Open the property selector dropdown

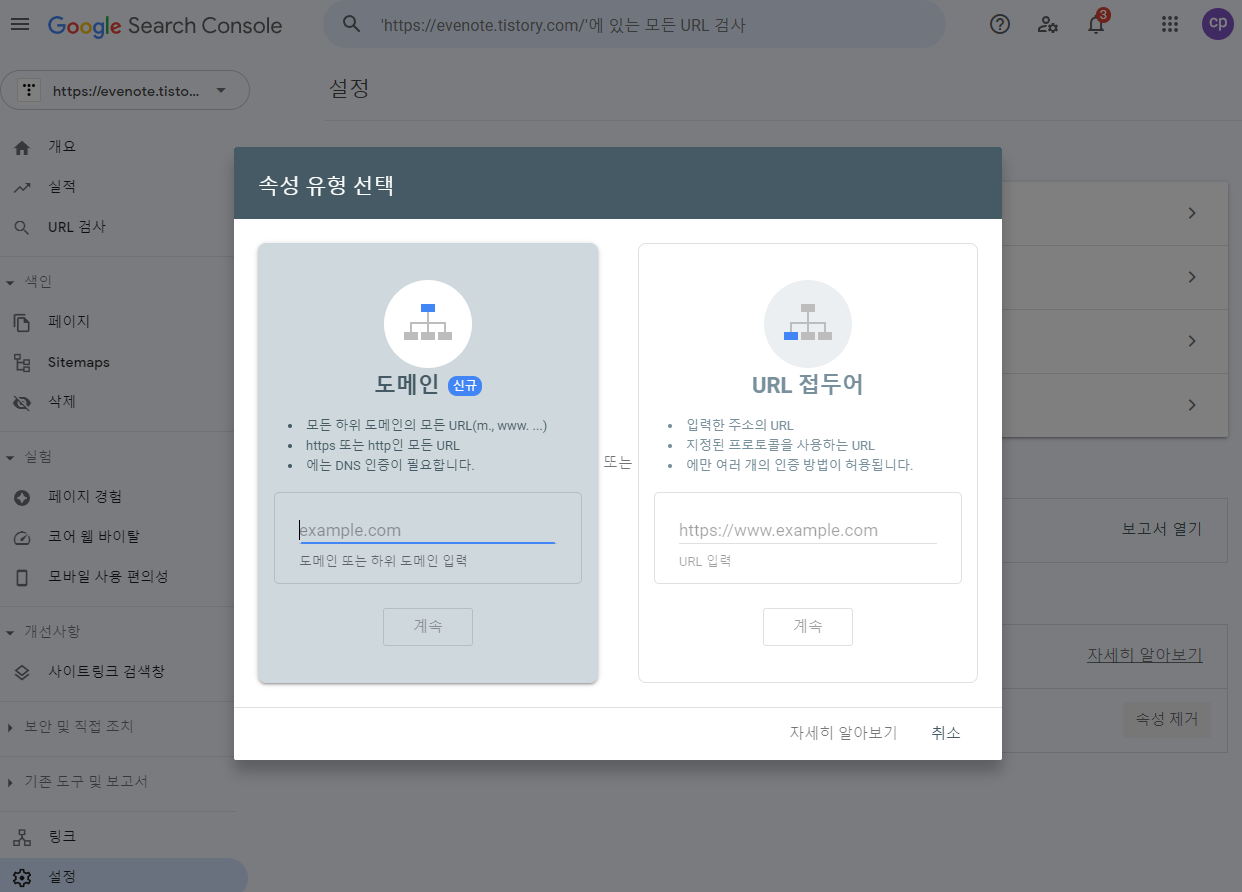point(125,90)
